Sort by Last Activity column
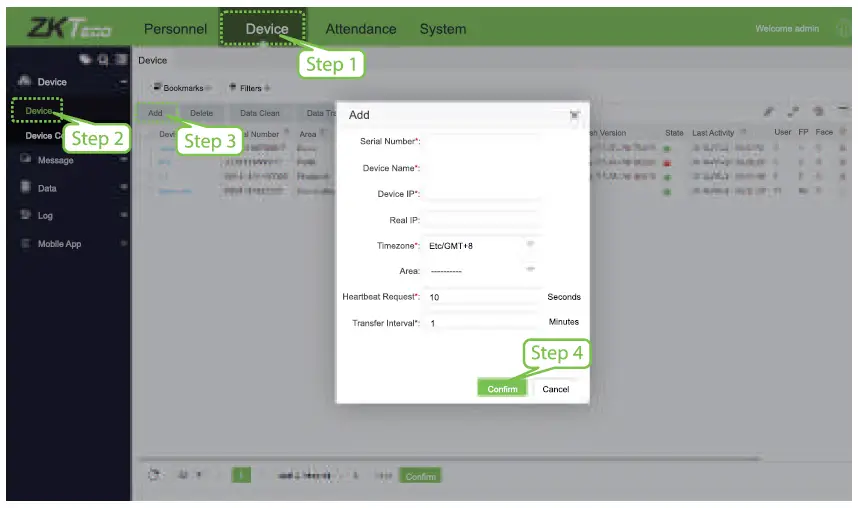 [x=712, y=132]
